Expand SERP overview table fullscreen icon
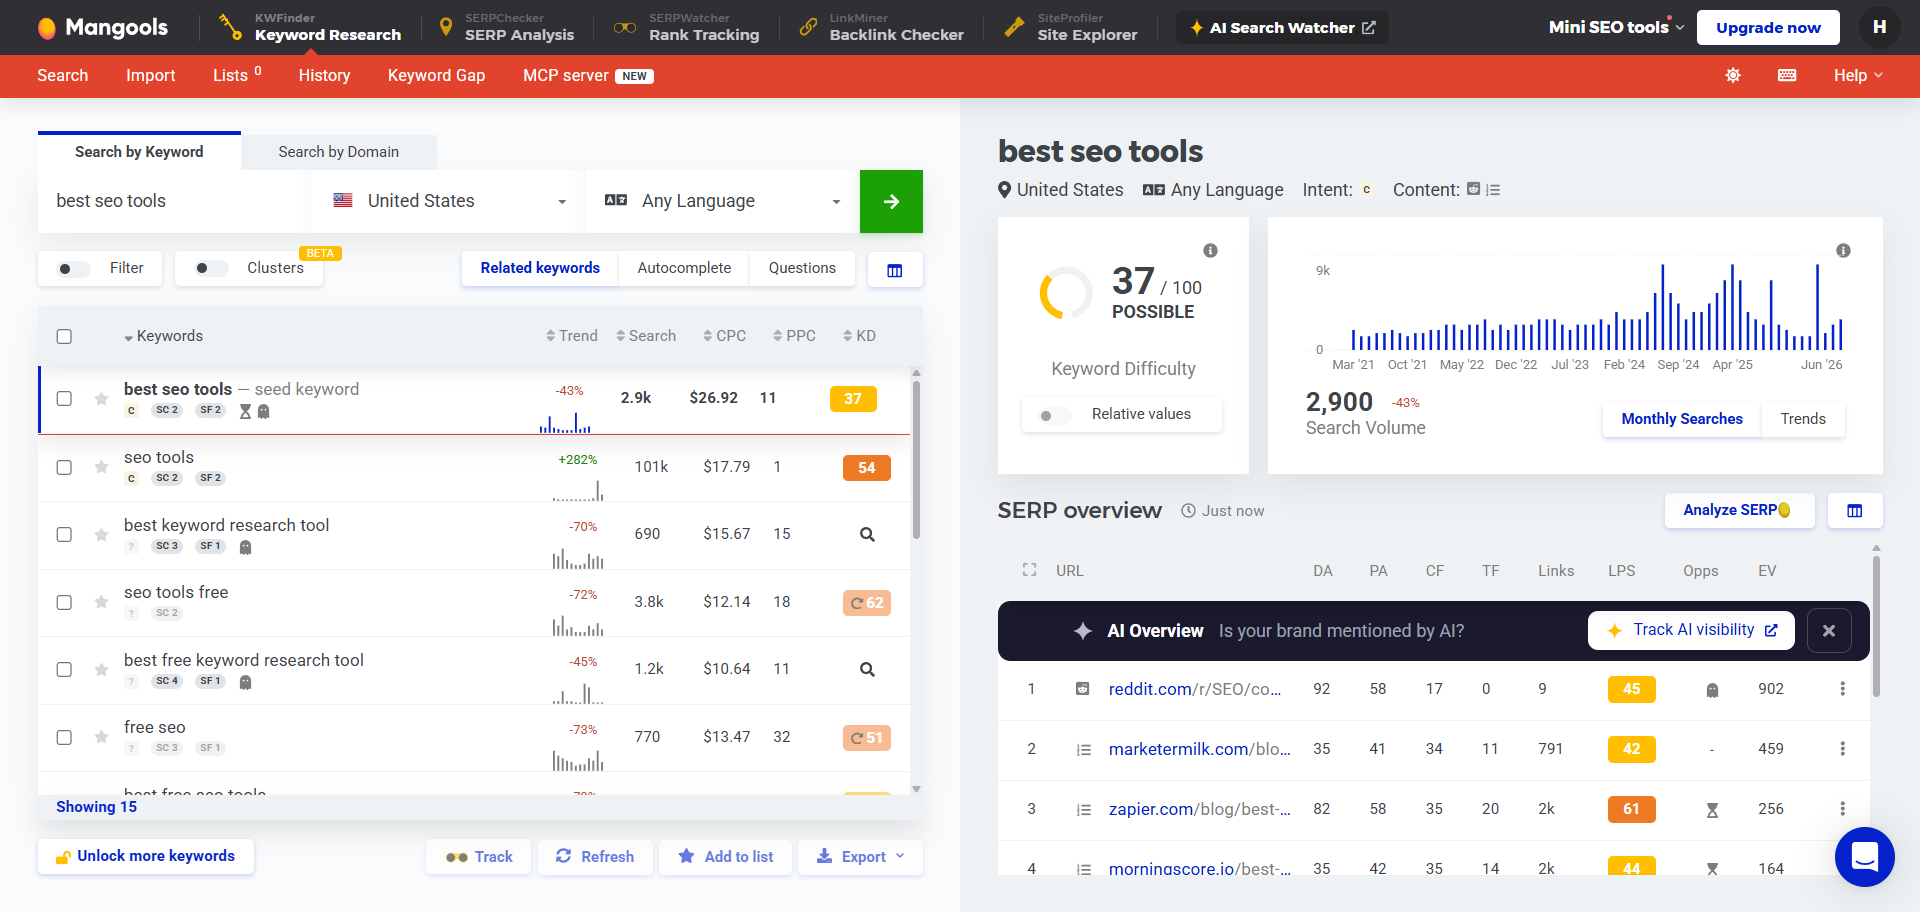The image size is (1920, 912). 1029,570
